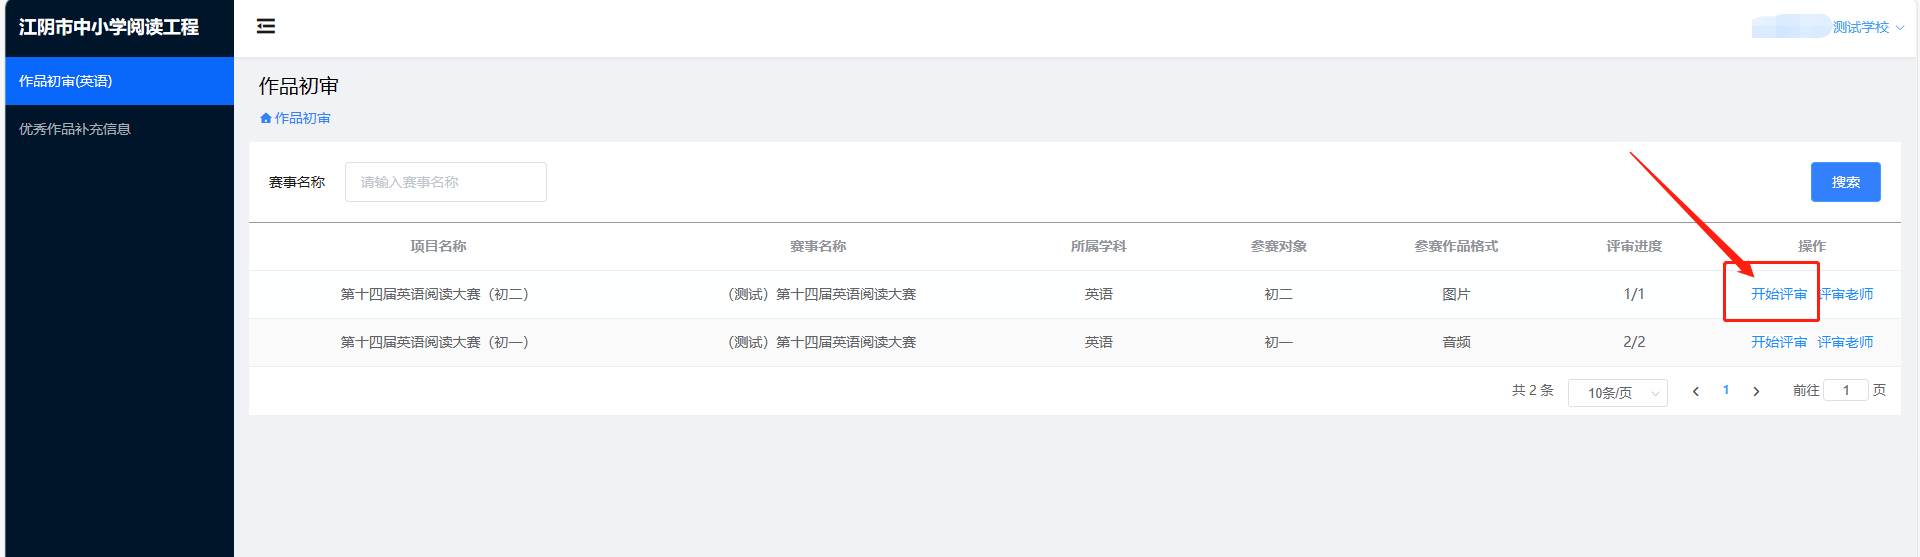Open 评审老师 for the 初一 row
The height and width of the screenshot is (557, 1920).
click(1845, 342)
